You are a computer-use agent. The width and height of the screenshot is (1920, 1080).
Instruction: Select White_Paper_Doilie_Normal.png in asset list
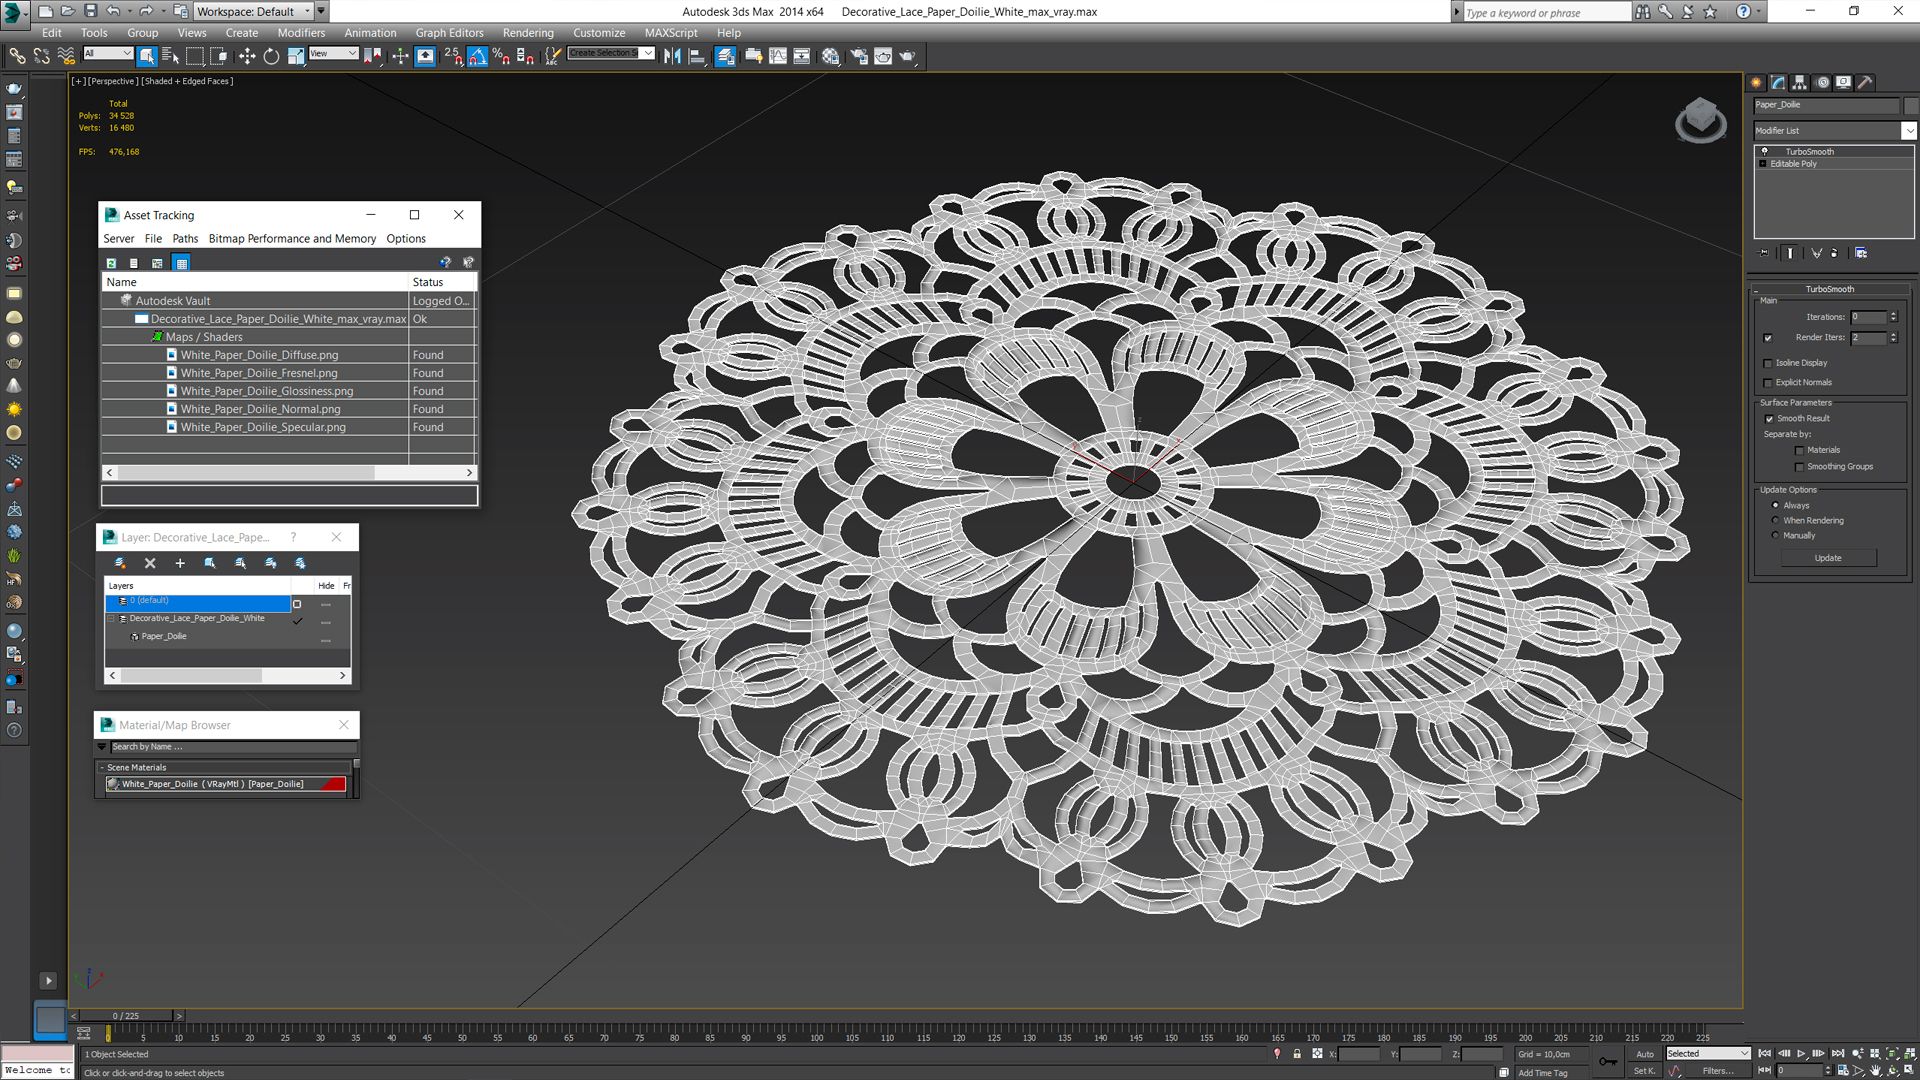point(260,409)
